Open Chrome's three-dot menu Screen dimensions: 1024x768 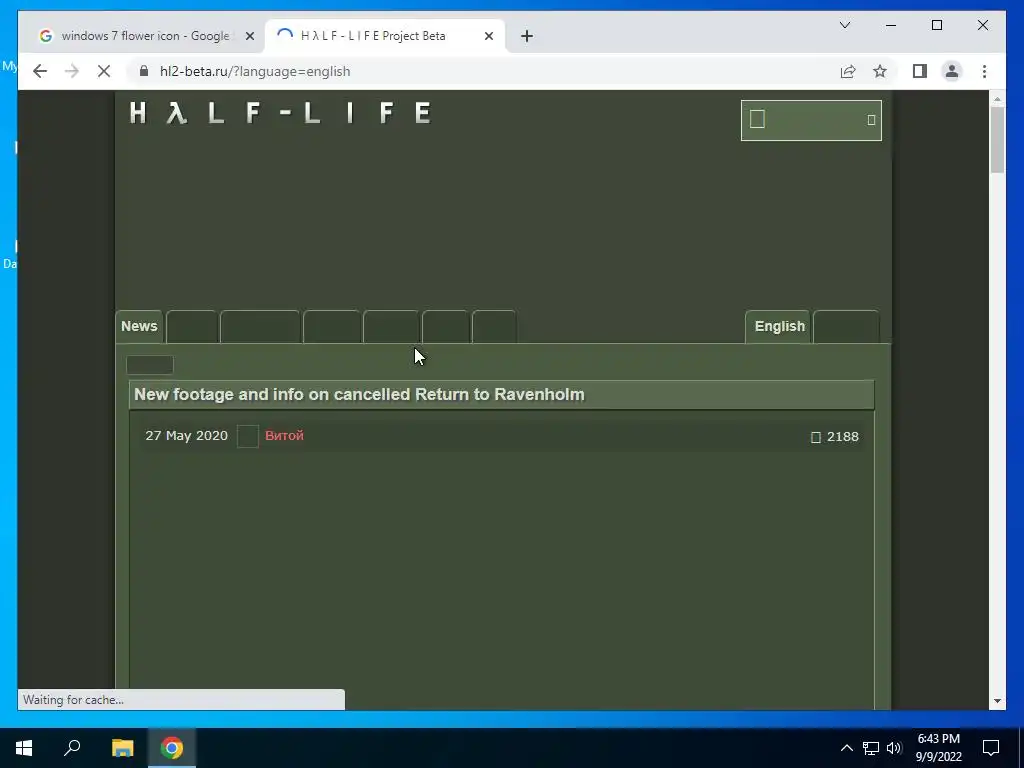coord(984,71)
